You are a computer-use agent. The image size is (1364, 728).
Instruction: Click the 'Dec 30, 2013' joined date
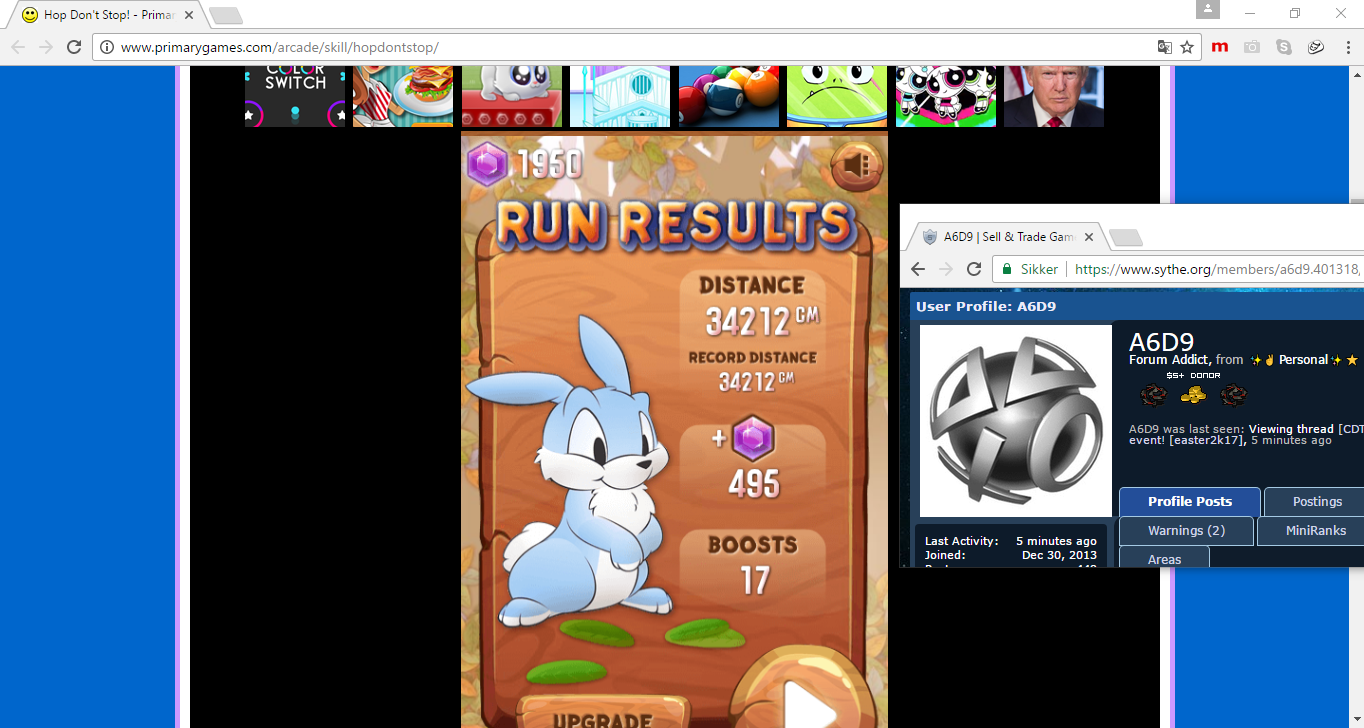click(1059, 555)
